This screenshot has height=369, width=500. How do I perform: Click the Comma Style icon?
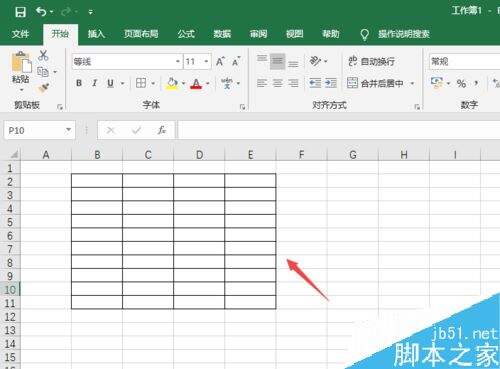[x=476, y=83]
